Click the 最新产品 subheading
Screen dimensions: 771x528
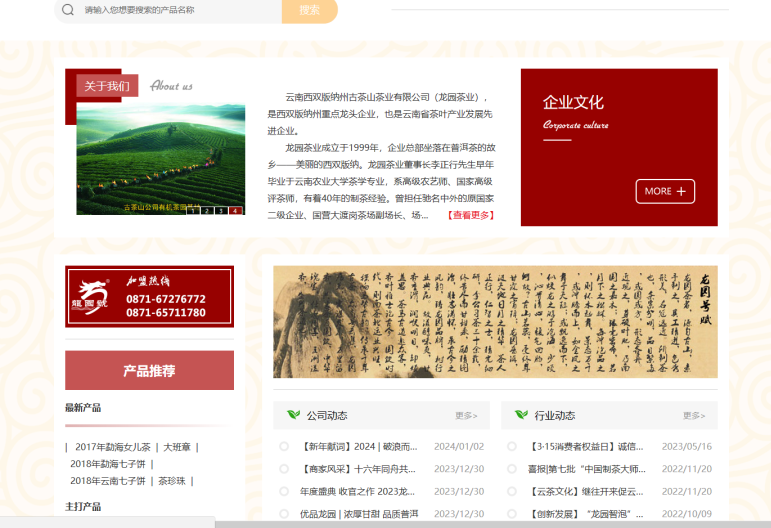click(x=83, y=408)
